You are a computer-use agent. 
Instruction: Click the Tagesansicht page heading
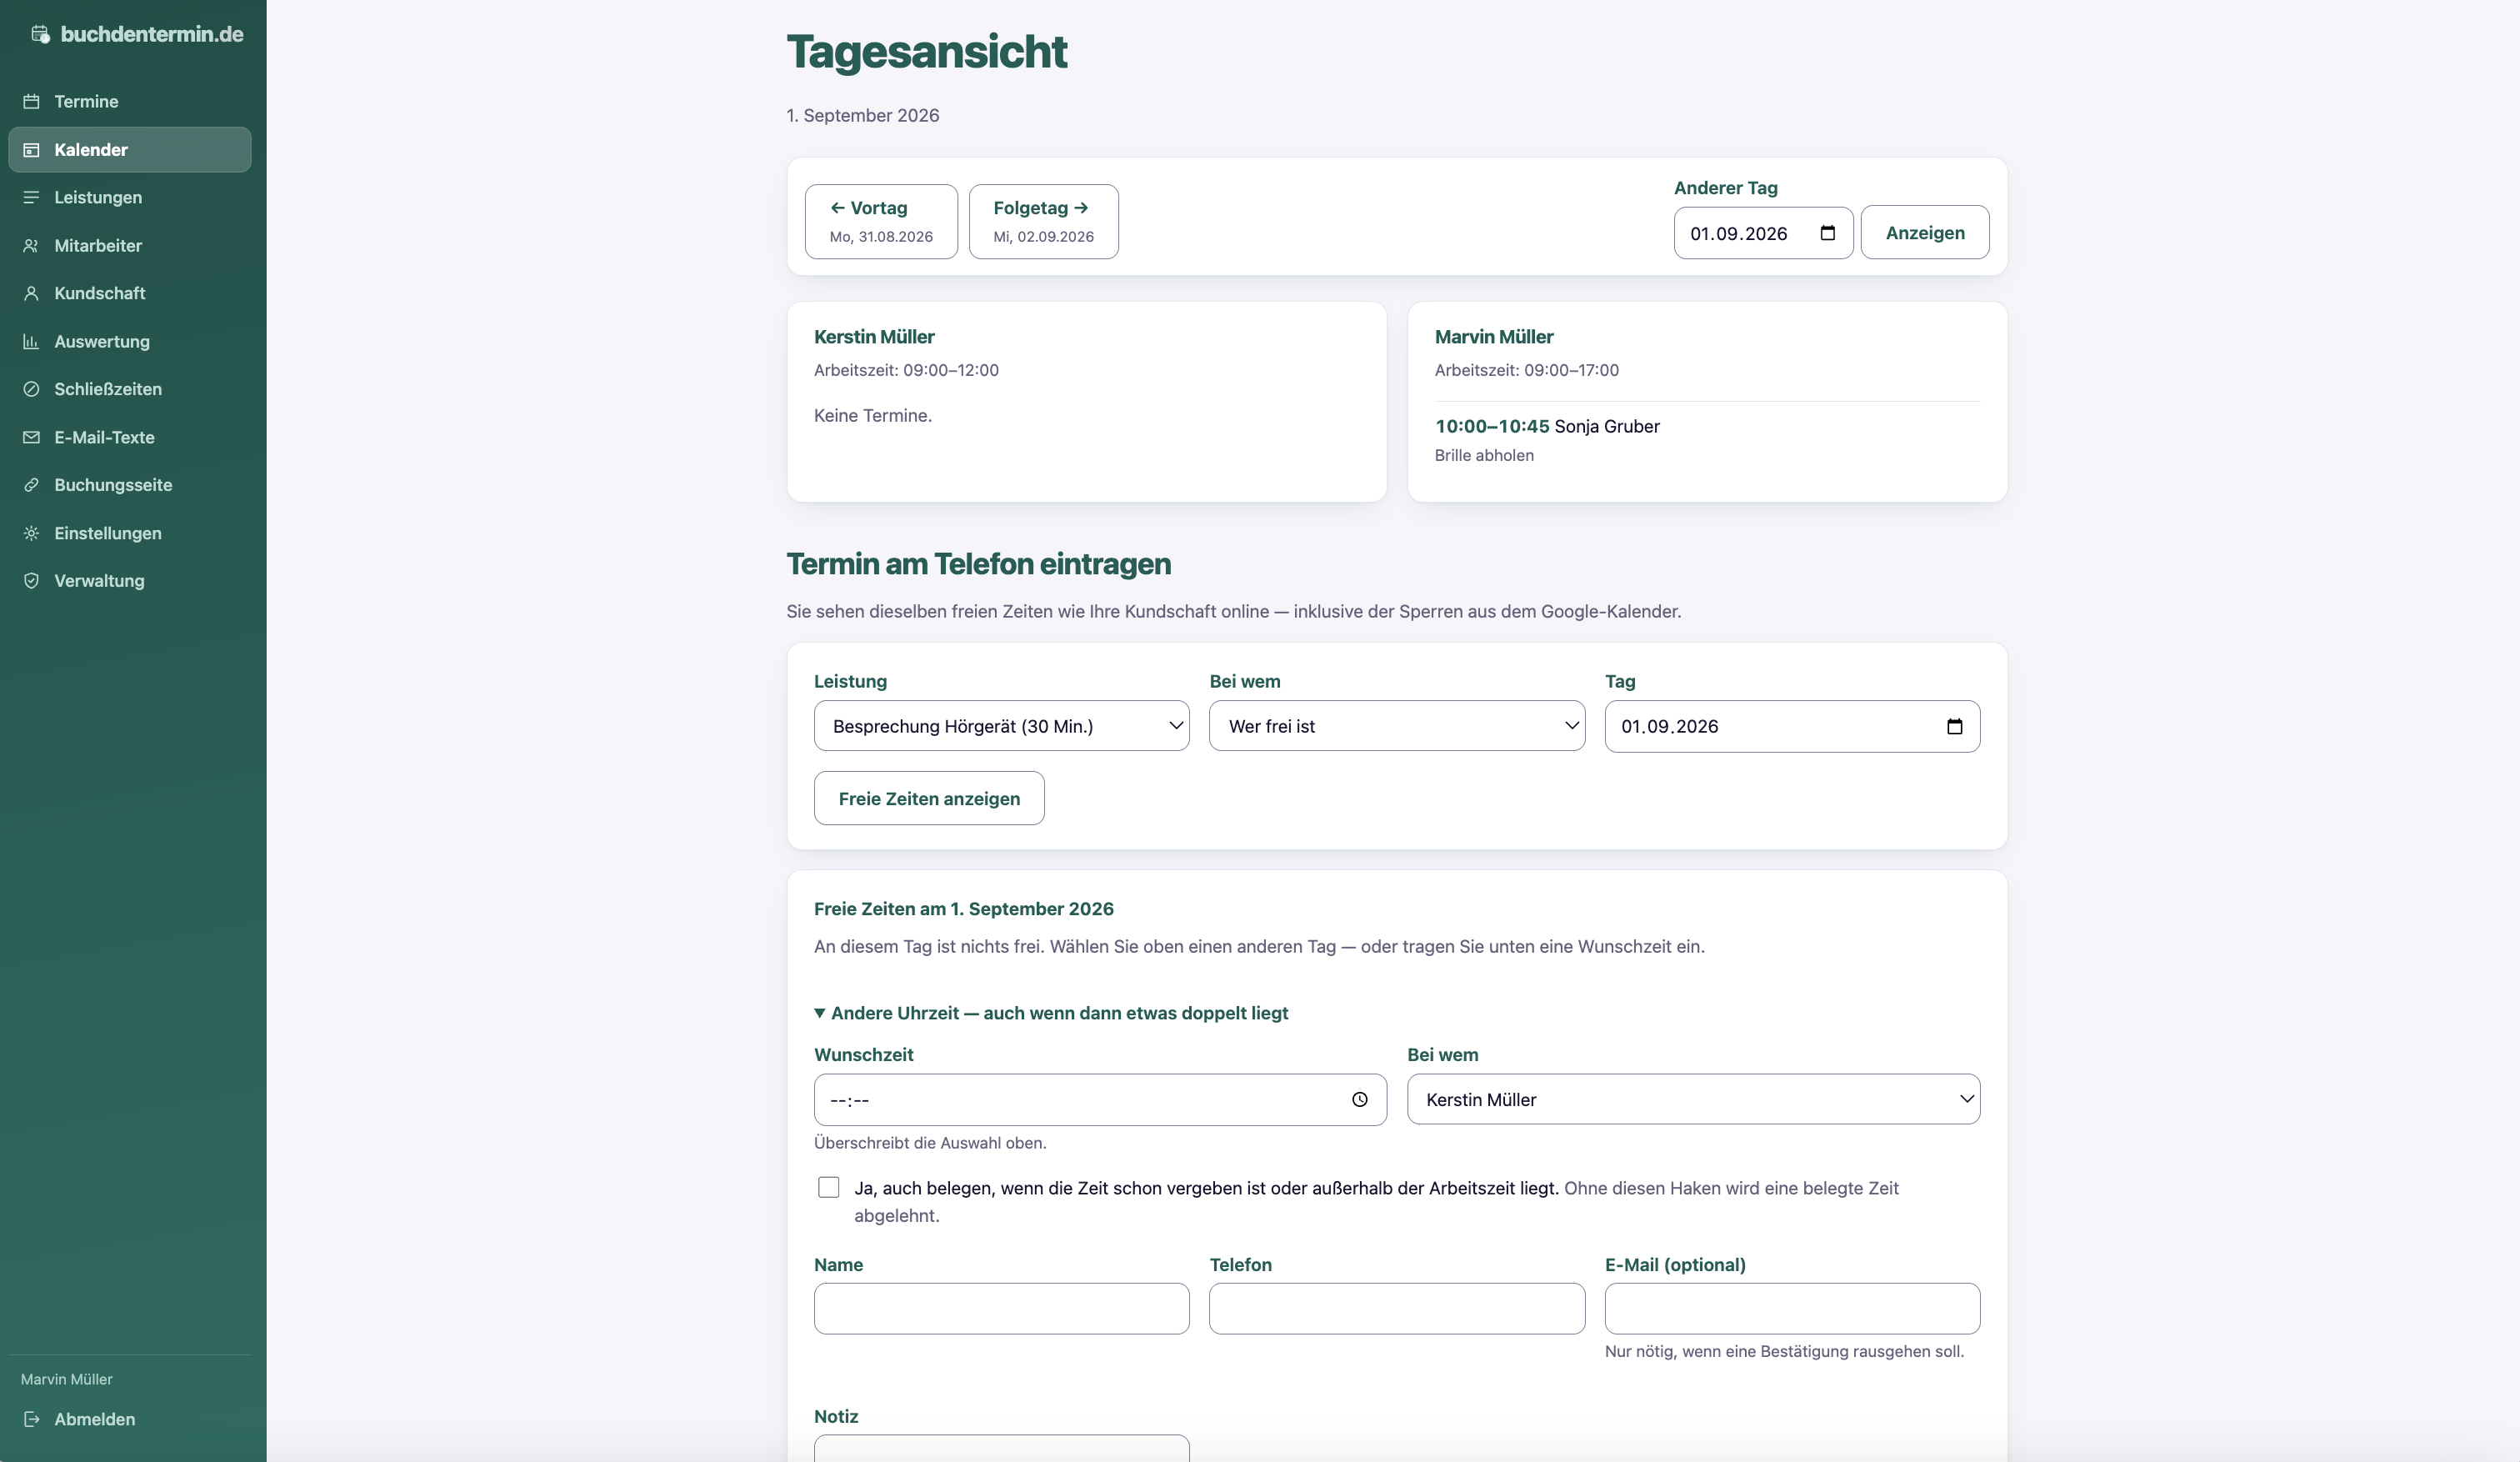pos(927,51)
